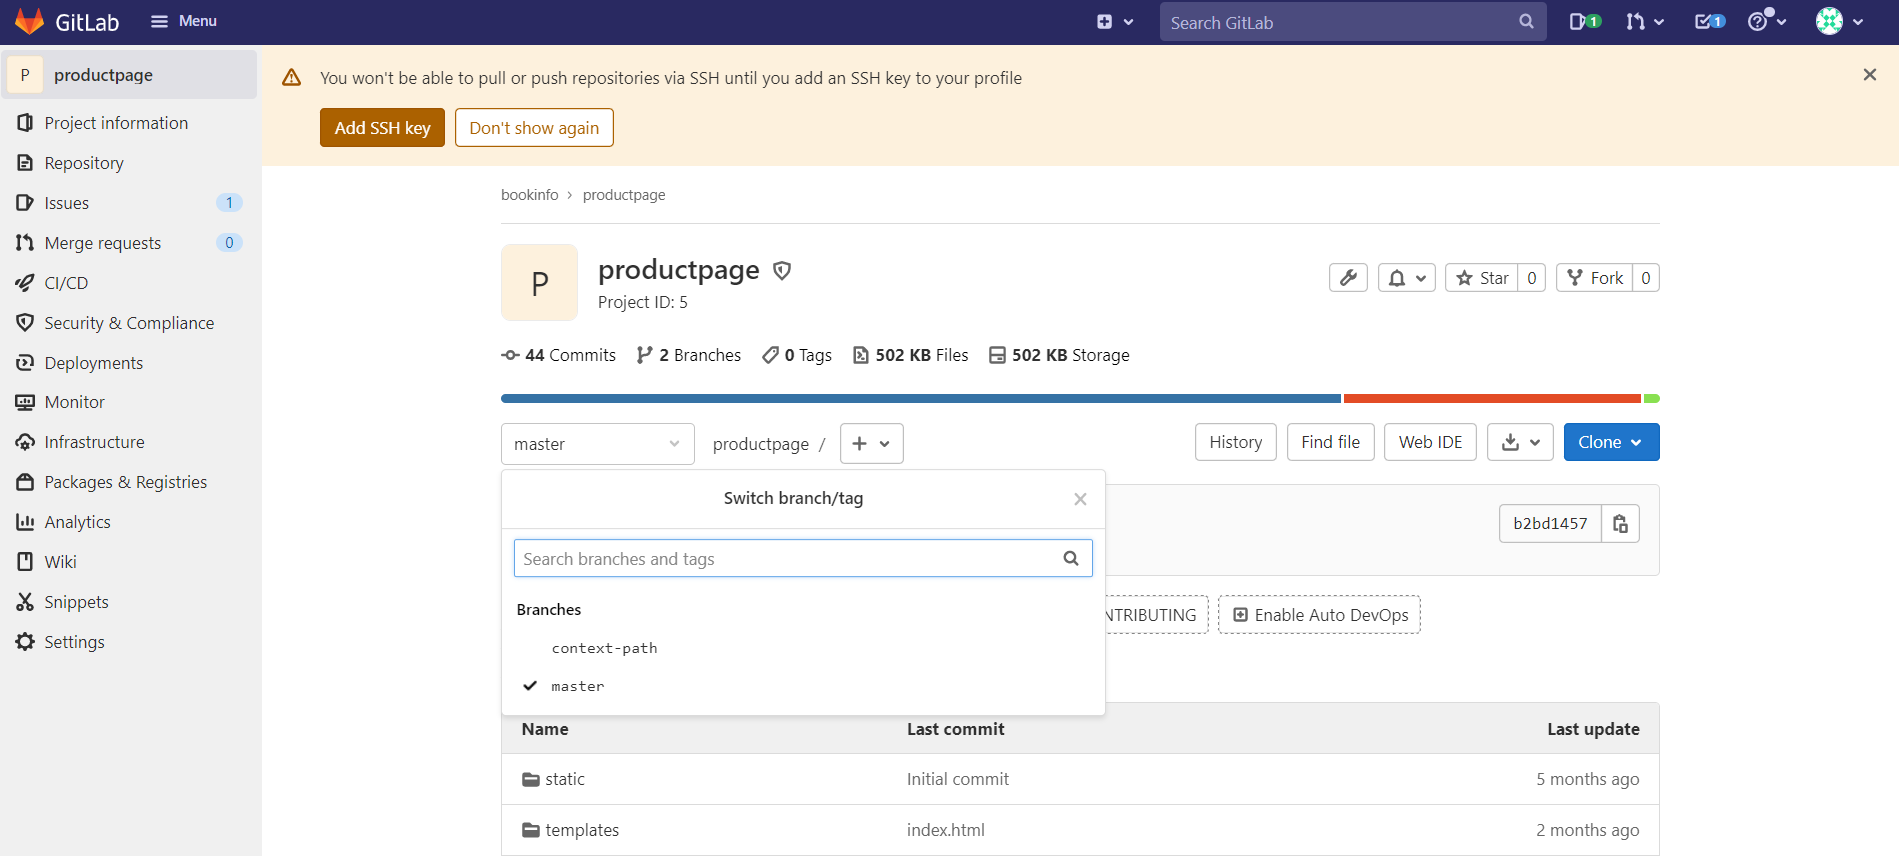Open the user avatar menu
The image size is (1899, 856).
click(x=1839, y=21)
